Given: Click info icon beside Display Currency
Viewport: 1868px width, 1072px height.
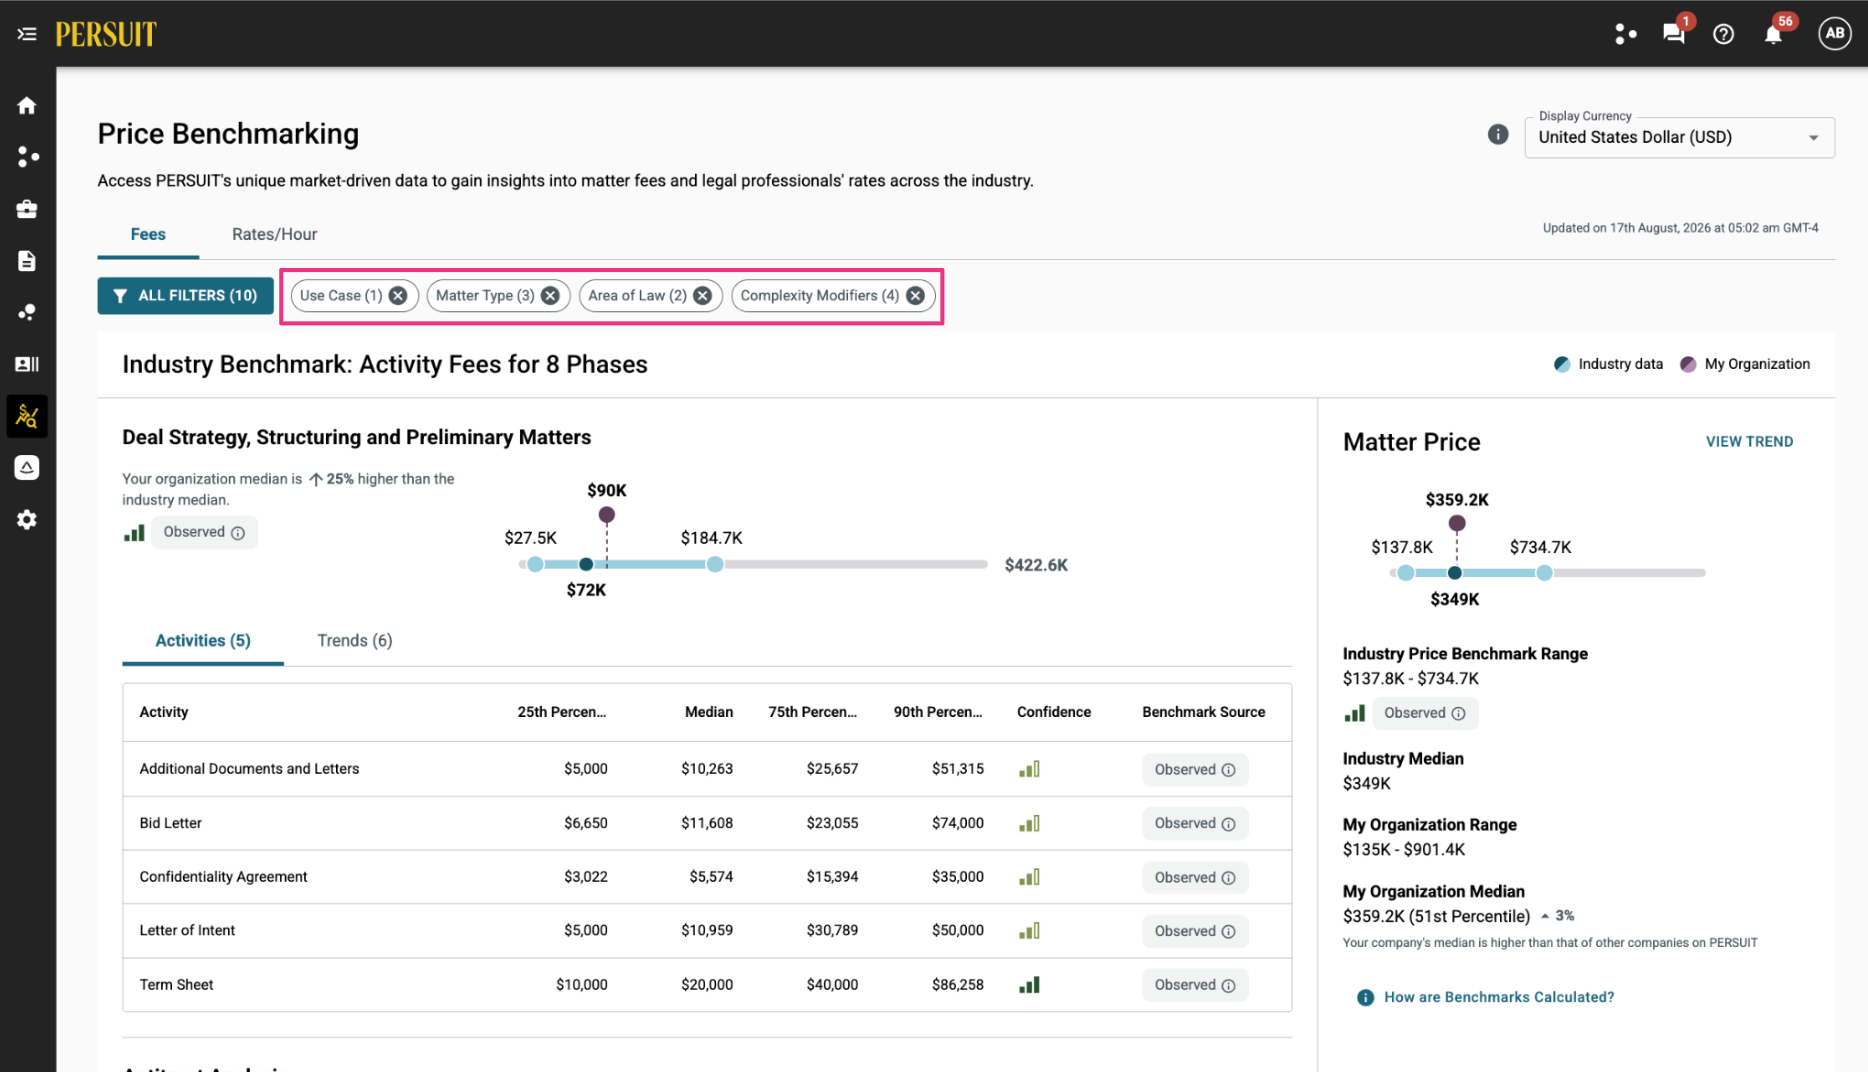Looking at the screenshot, I should pos(1497,134).
